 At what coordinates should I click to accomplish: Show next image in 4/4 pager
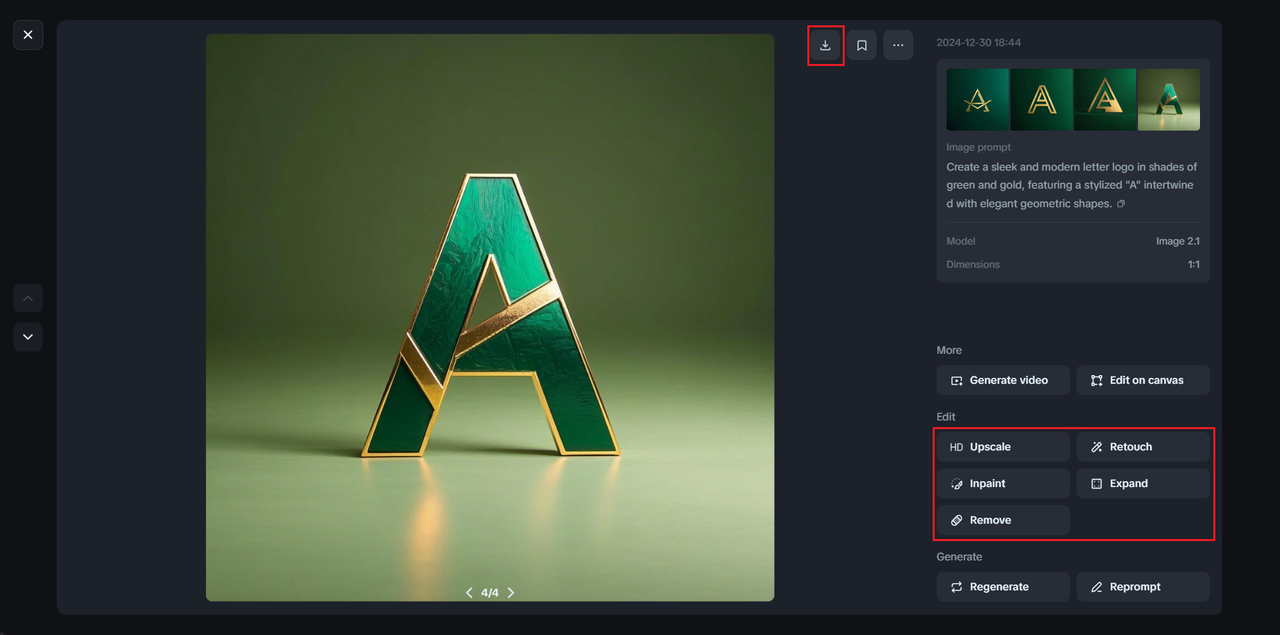(x=511, y=593)
